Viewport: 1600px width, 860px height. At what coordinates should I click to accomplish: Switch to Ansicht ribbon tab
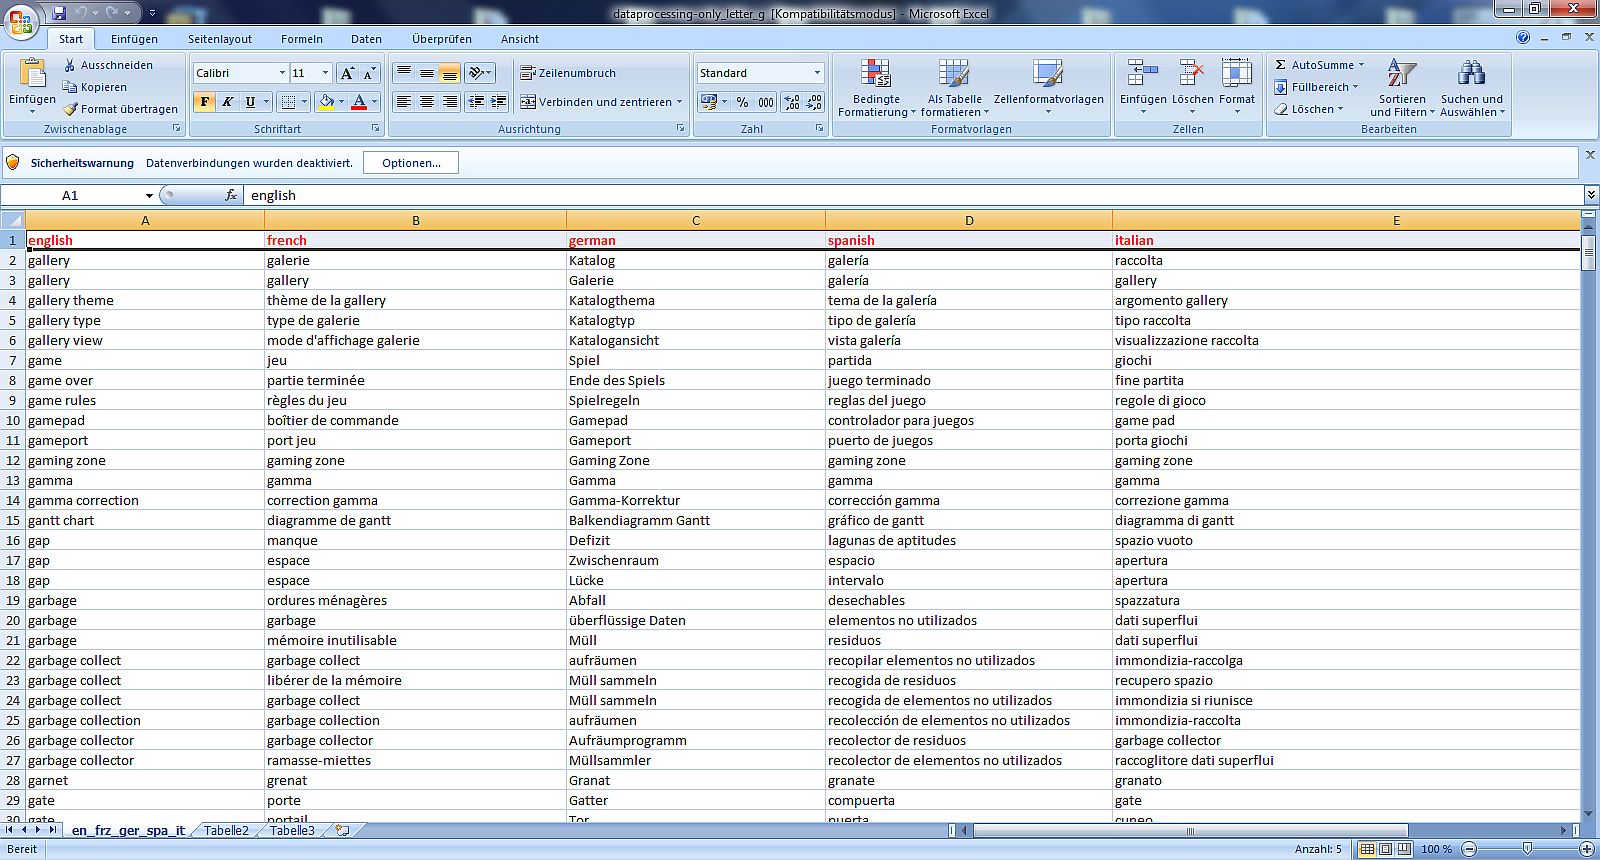coord(520,39)
